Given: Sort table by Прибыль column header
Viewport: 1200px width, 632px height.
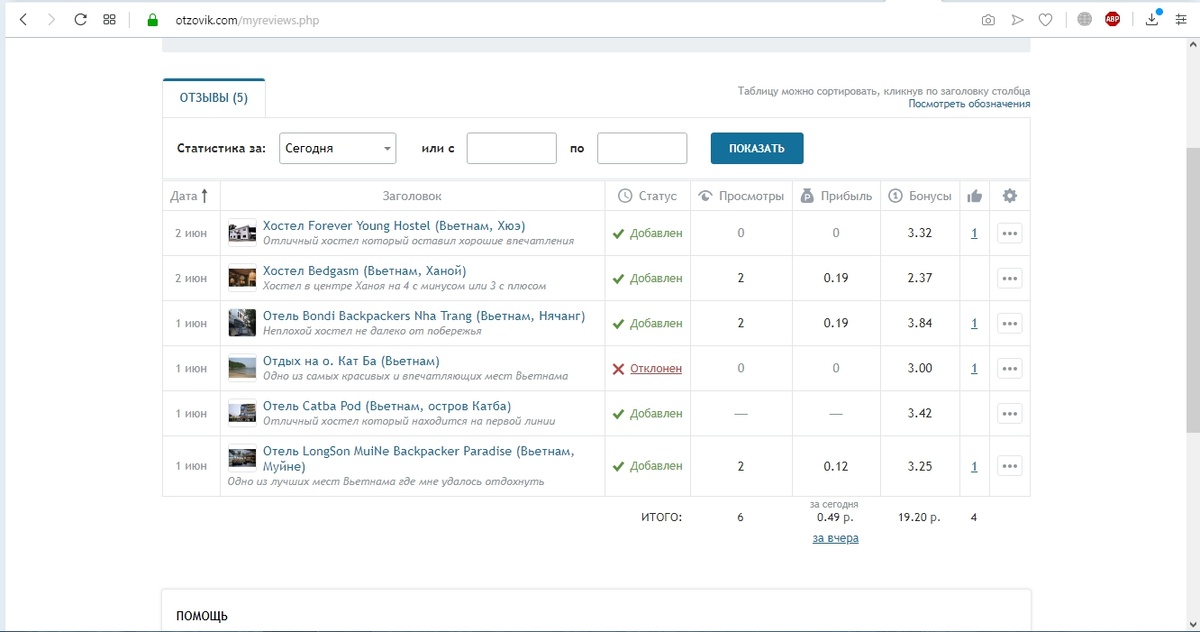Looking at the screenshot, I should coord(836,196).
